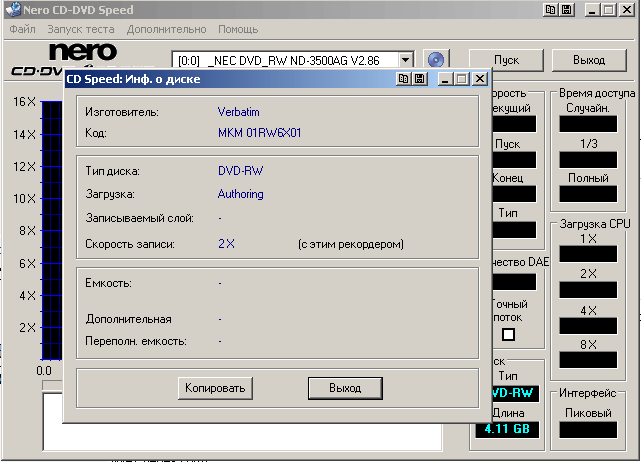The width and height of the screenshot is (641, 462).
Task: Click the Verbatim manufacturer value
Action: tap(238, 112)
